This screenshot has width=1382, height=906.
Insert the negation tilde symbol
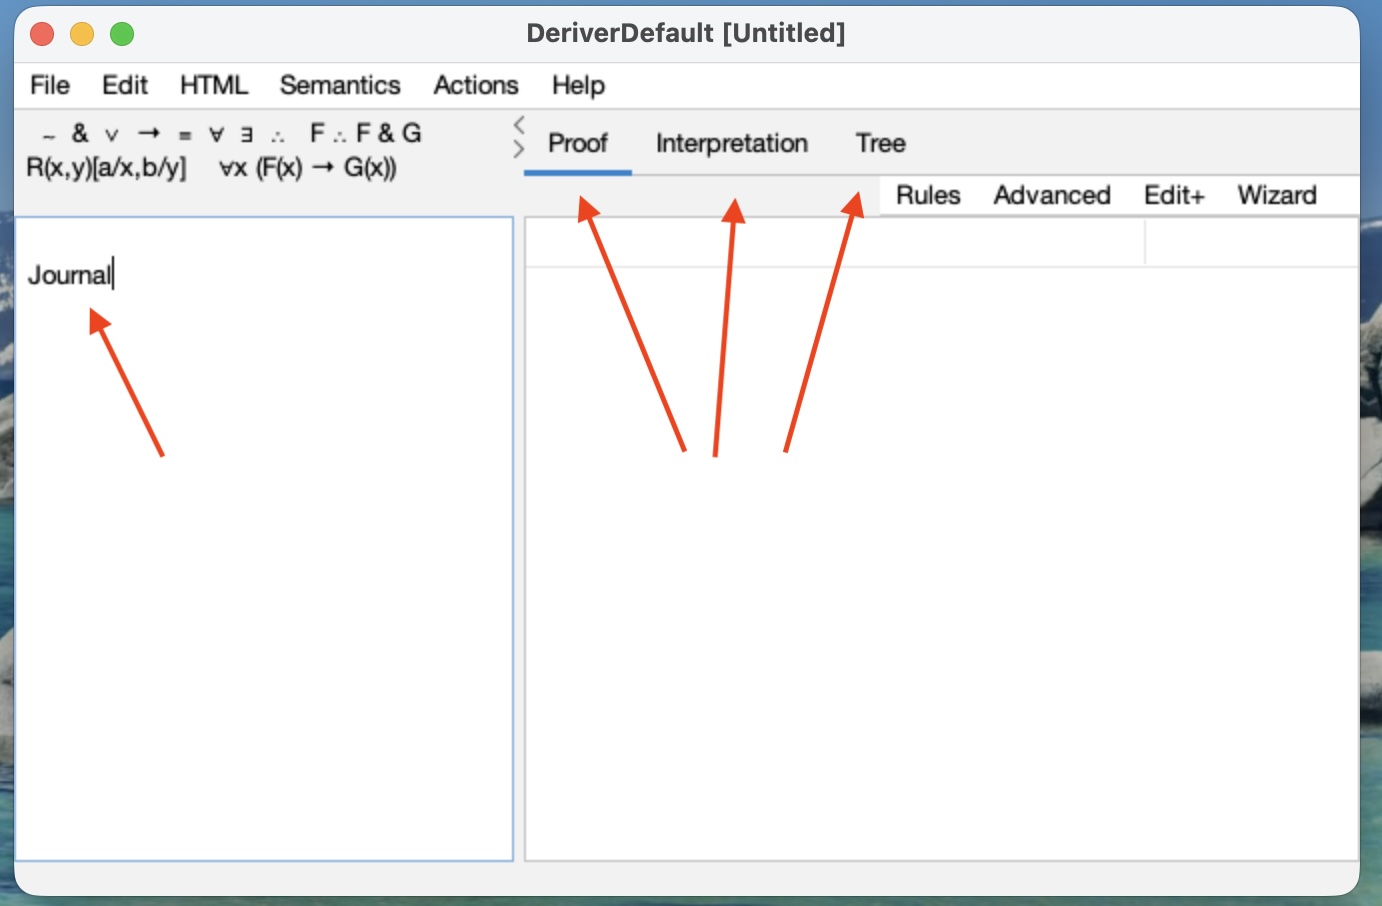[49, 135]
